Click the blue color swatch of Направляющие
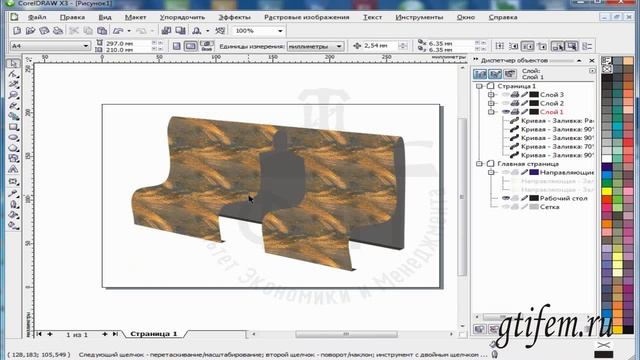Screen dimensions: 640x360 tap(534, 172)
